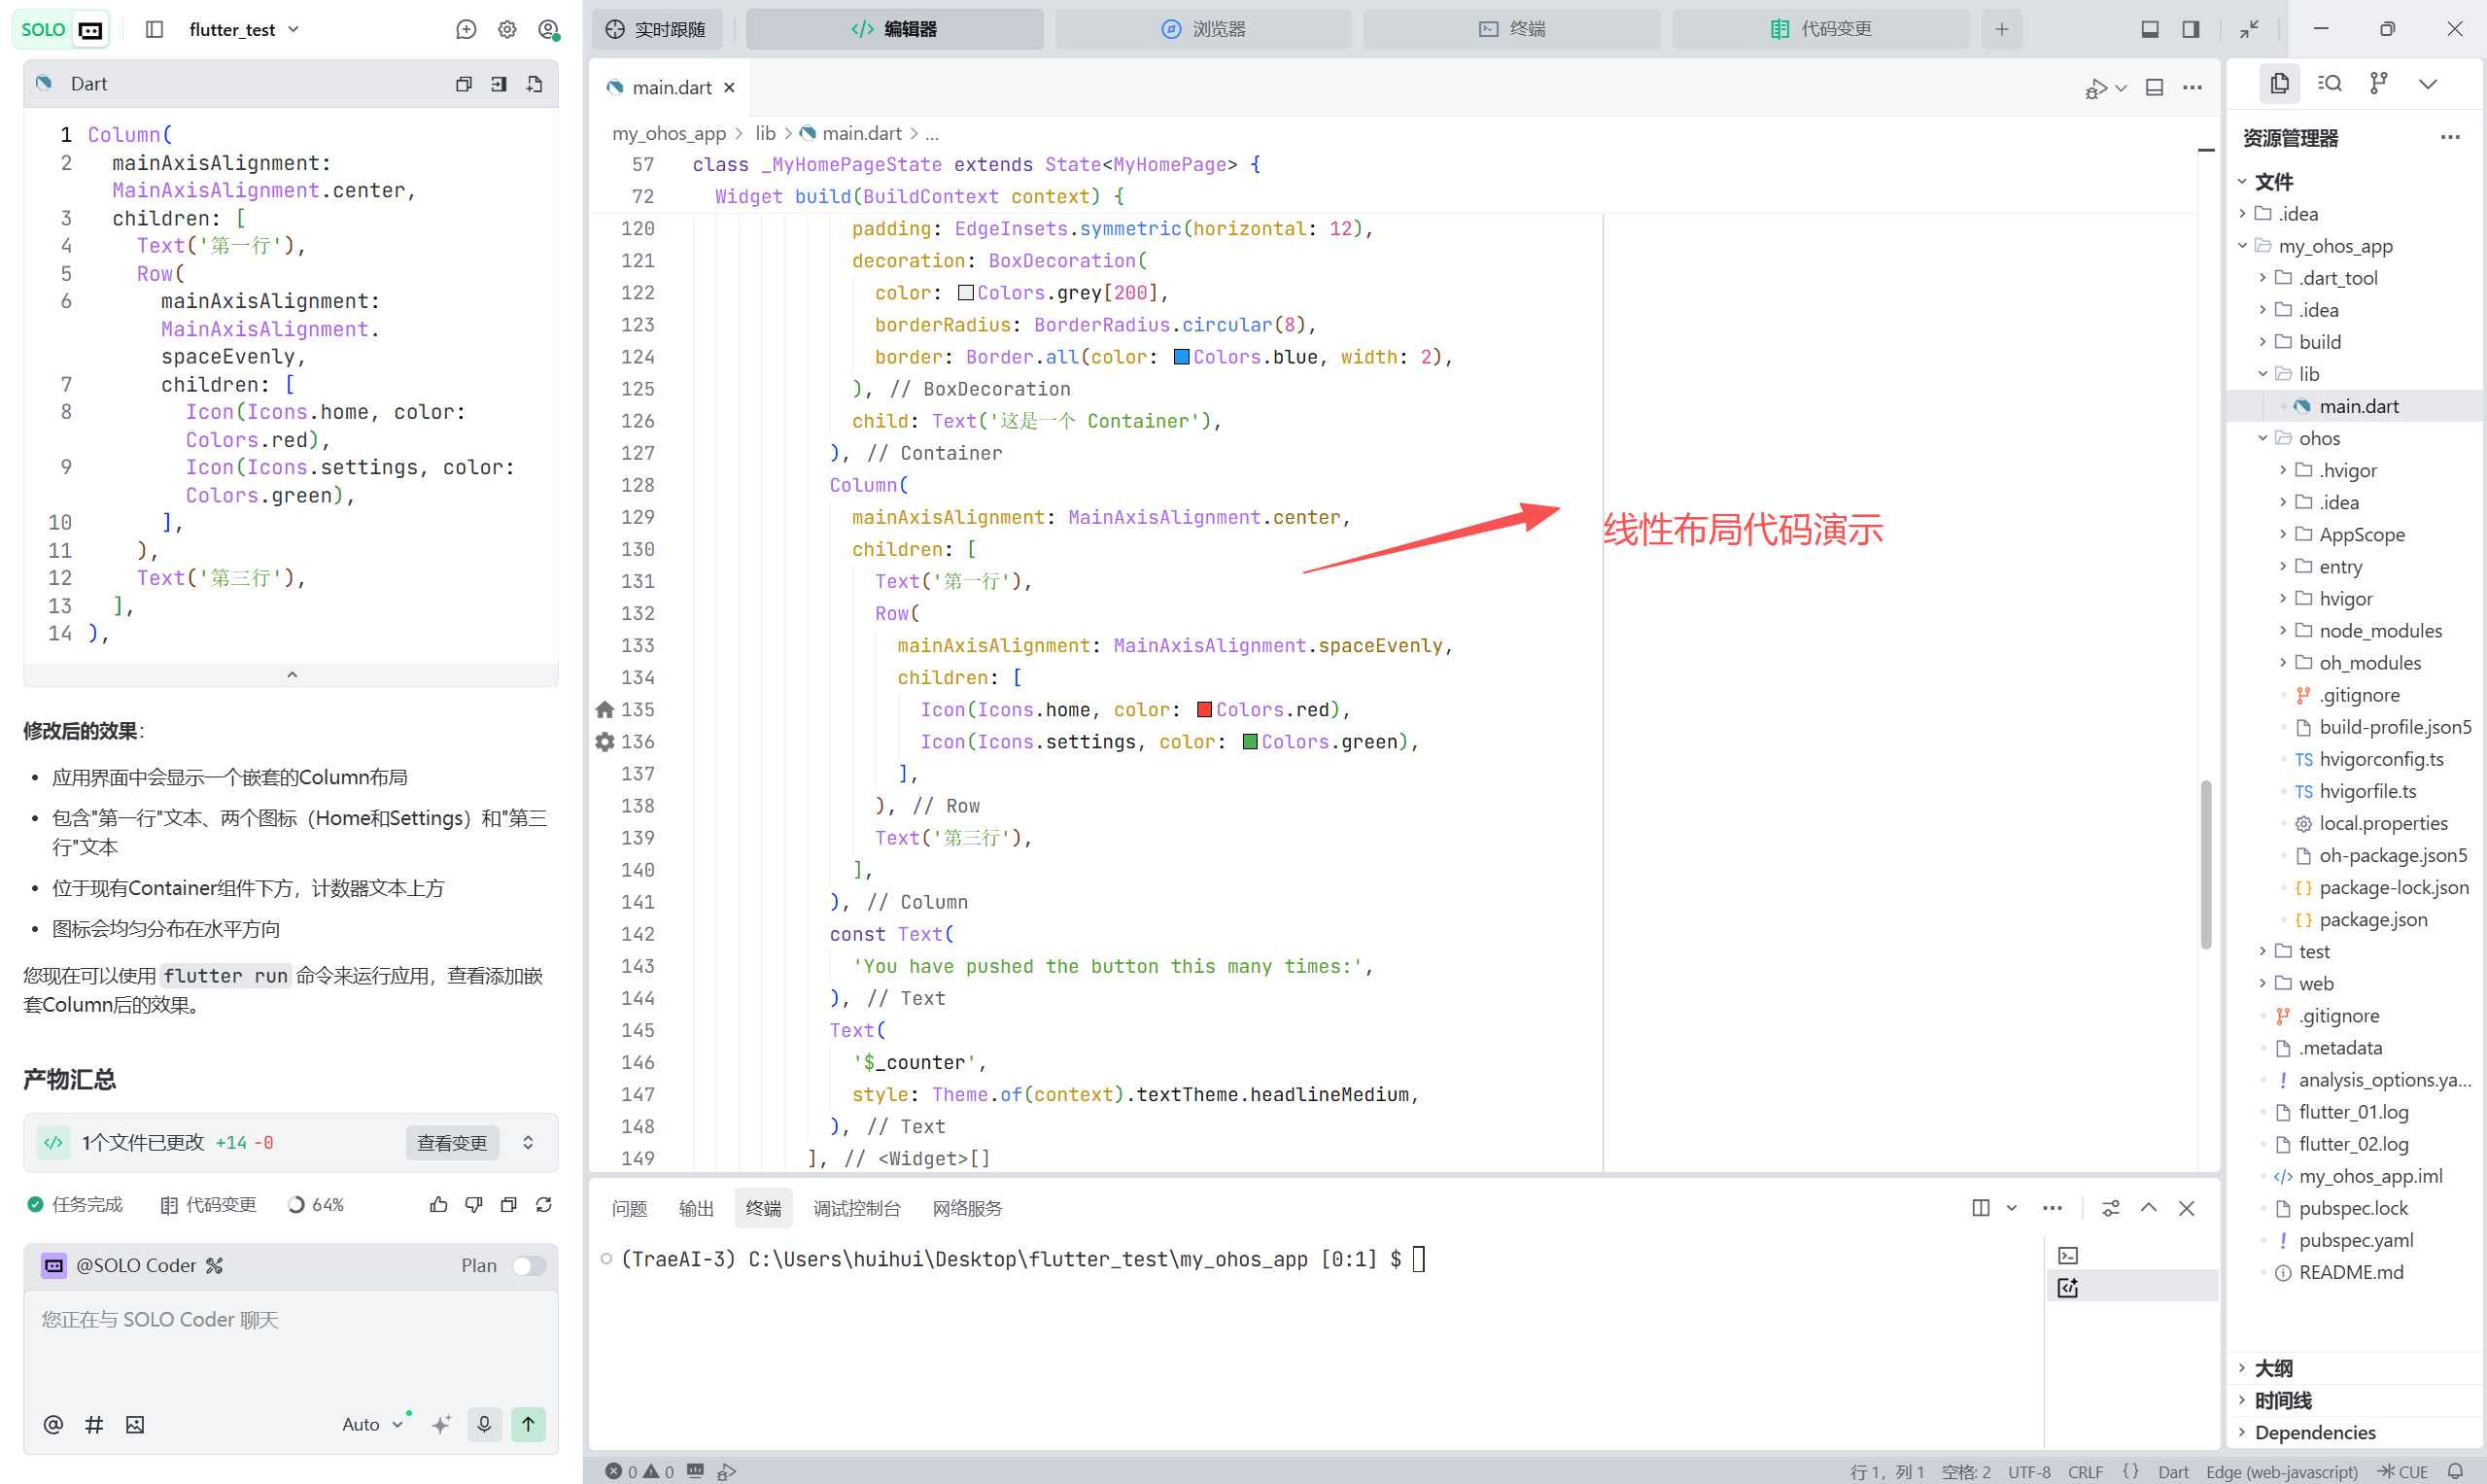The image size is (2487, 1484).
Task: Switch to the 浏览器 tab
Action: coord(1203,29)
